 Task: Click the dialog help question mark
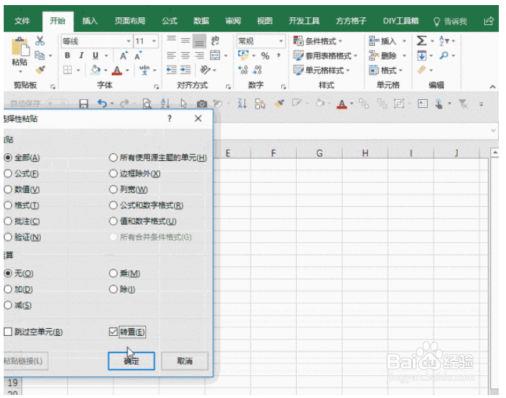point(170,118)
